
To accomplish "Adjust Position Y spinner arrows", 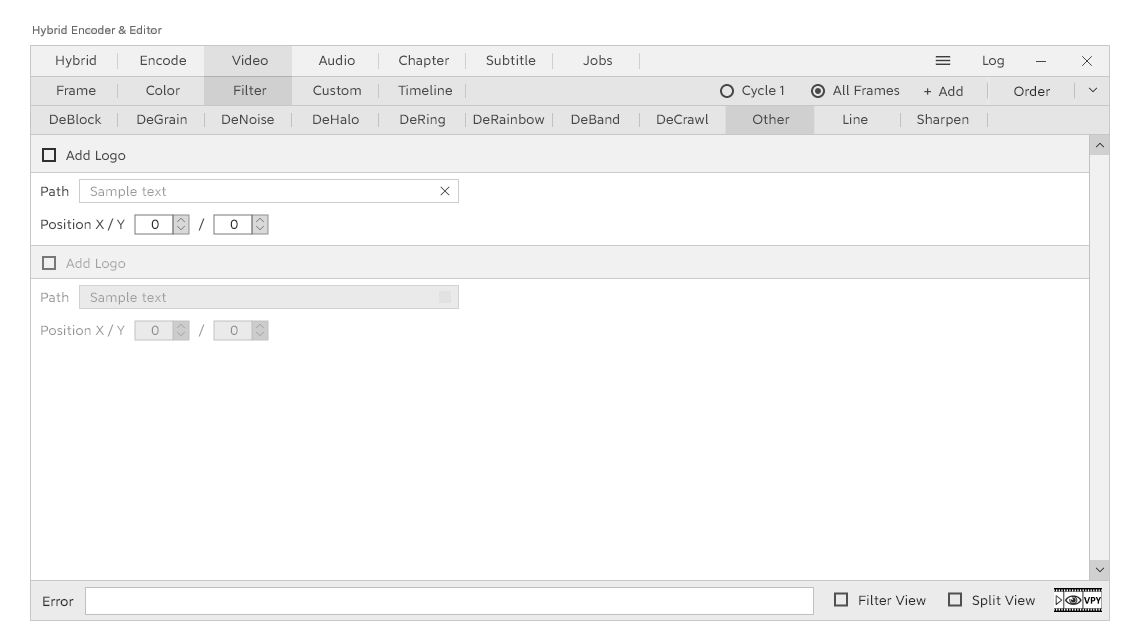I will 260,225.
